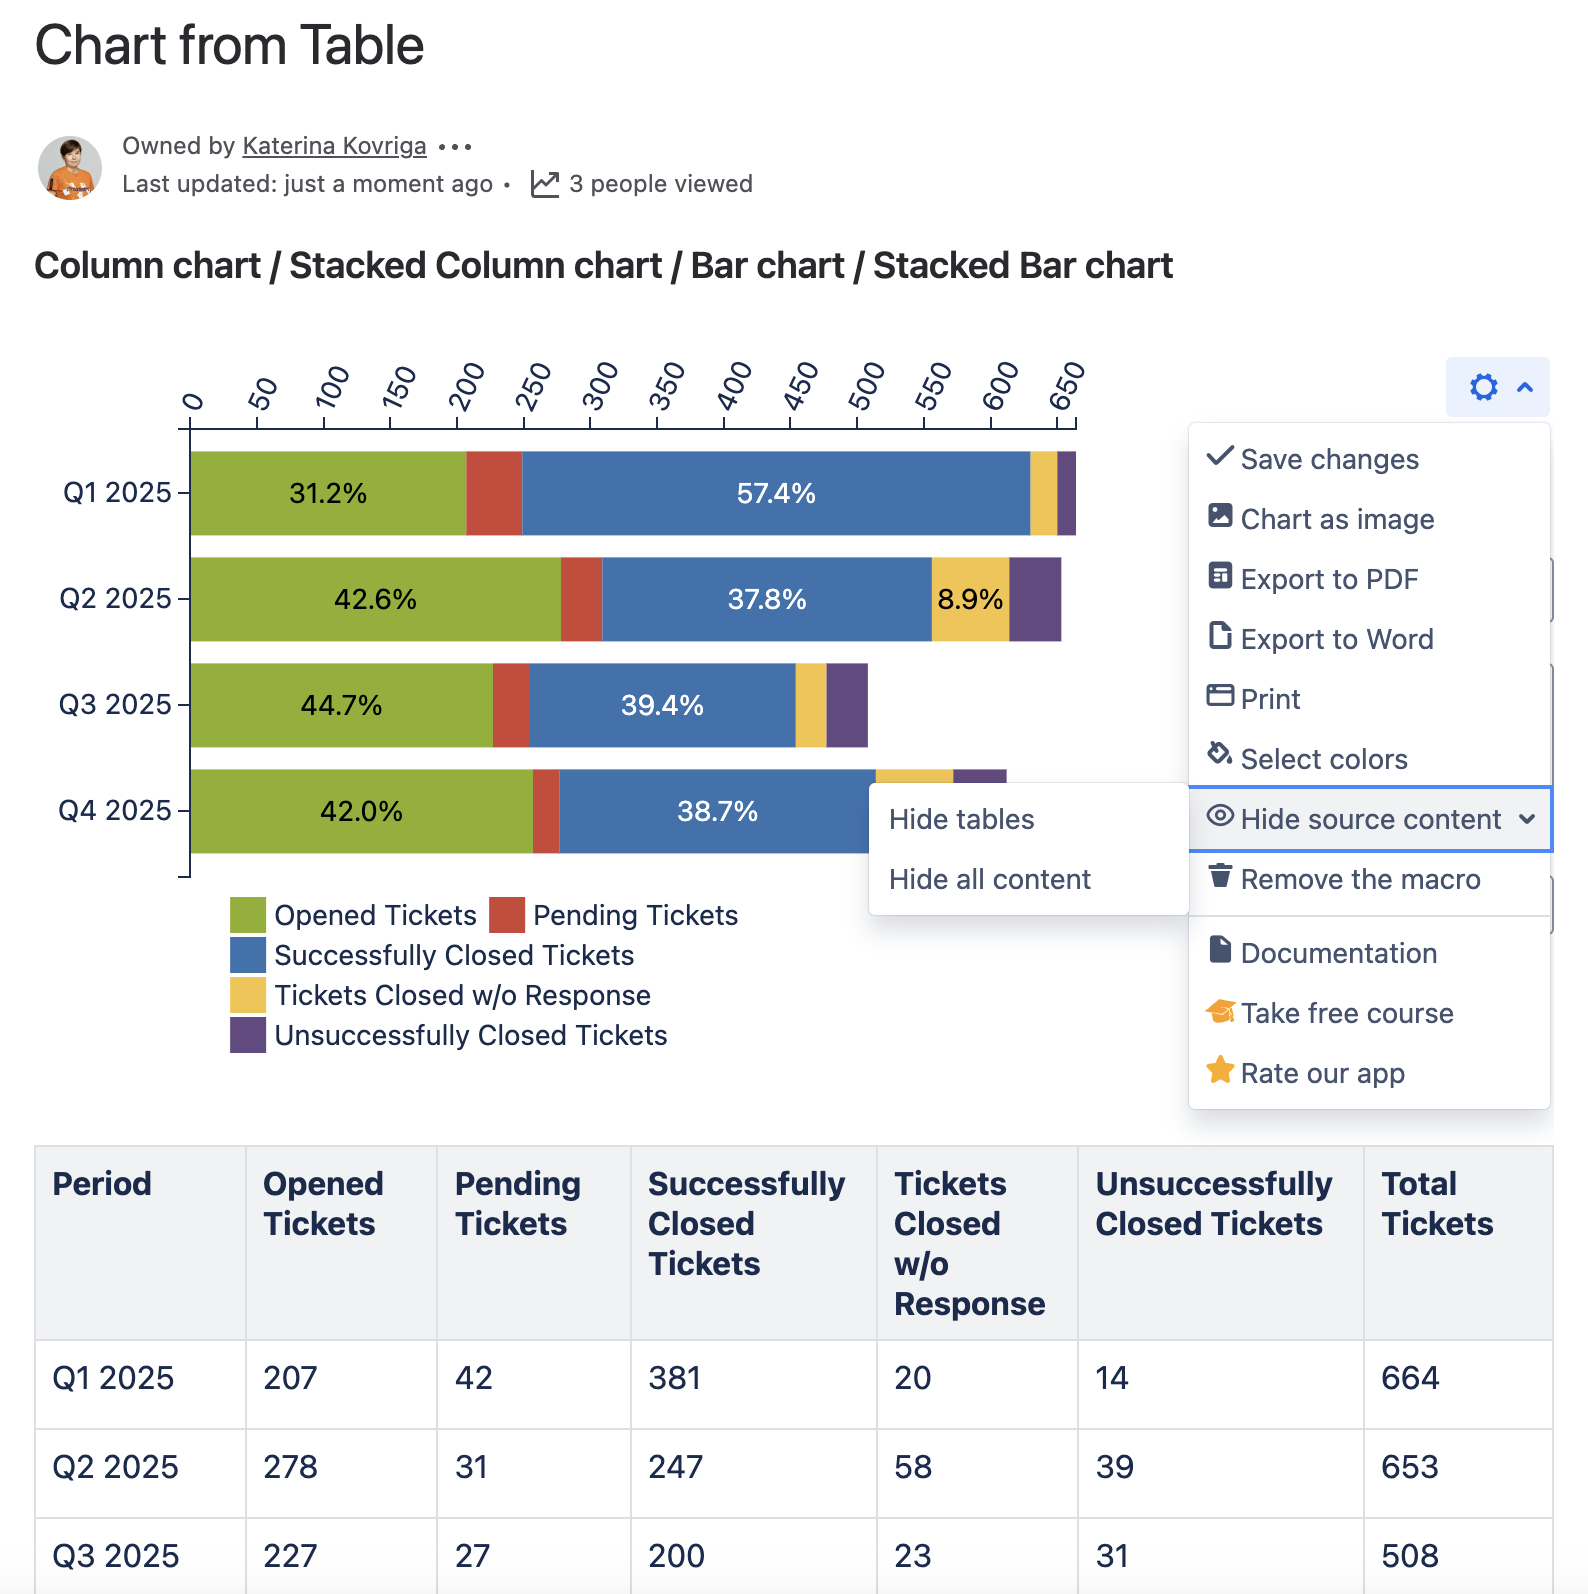Click the purple Unsuccessfully Closed Tickets legend swatch
The image size is (1588, 1594).
[x=248, y=1035]
